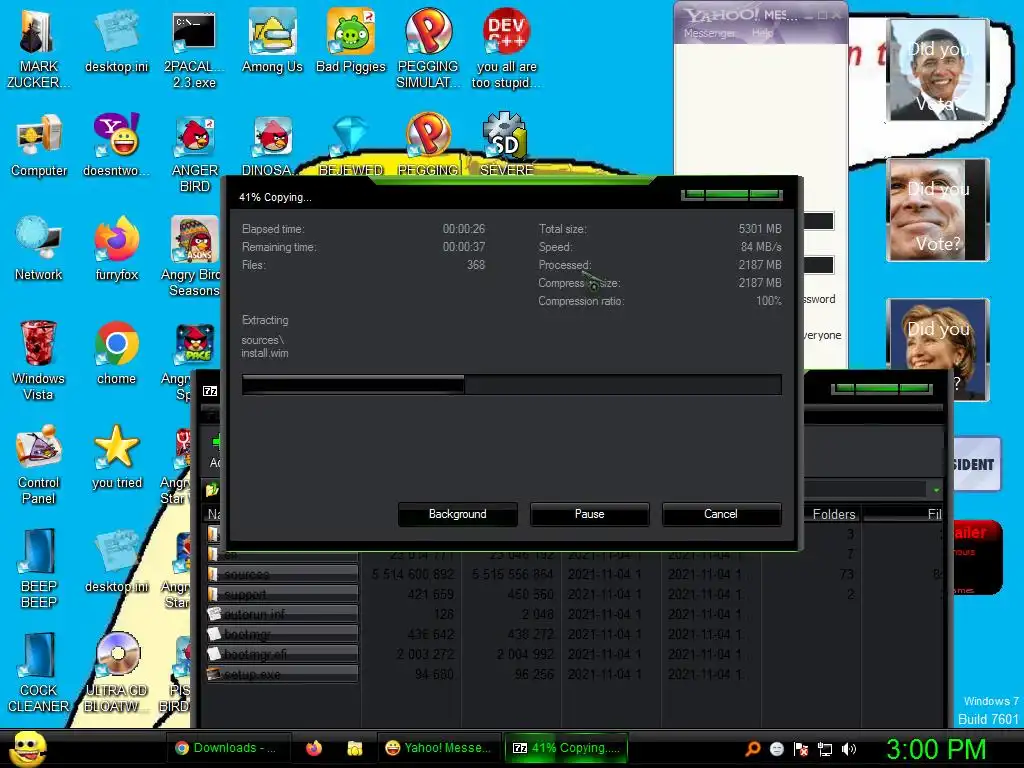Switch to the 41% Copying taskbar item

coord(566,748)
